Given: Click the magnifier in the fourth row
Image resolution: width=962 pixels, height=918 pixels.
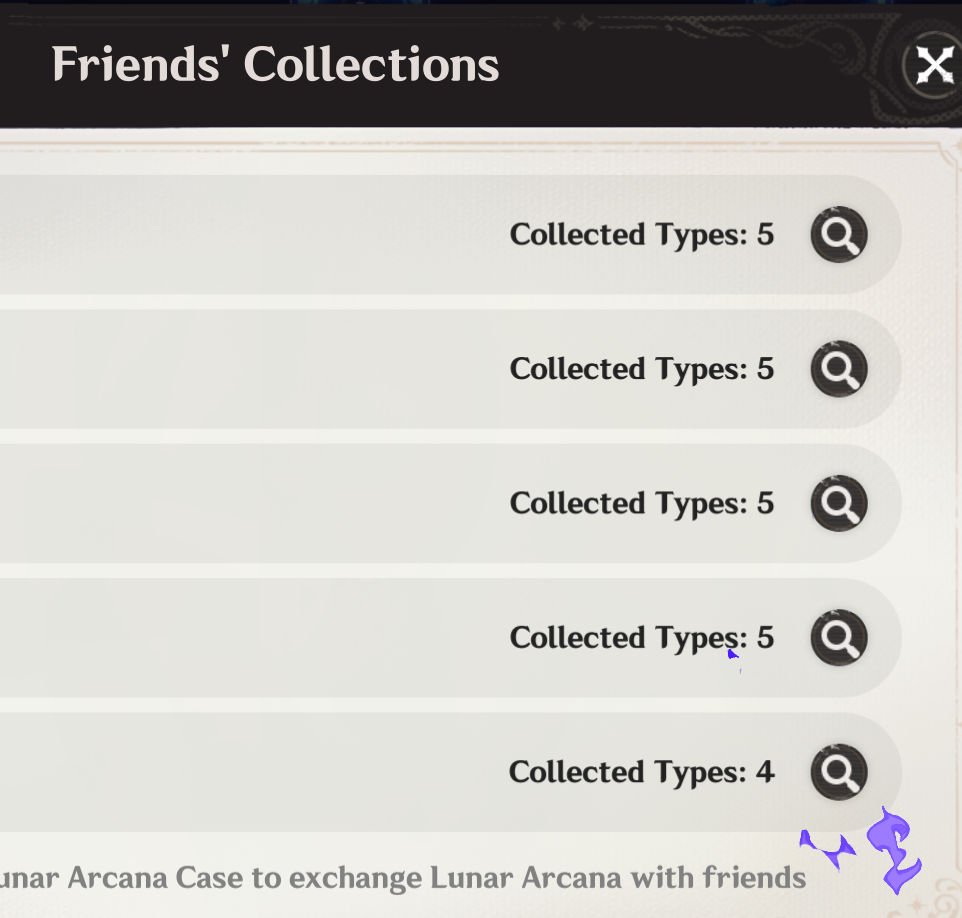Looking at the screenshot, I should pyautogui.click(x=838, y=637).
